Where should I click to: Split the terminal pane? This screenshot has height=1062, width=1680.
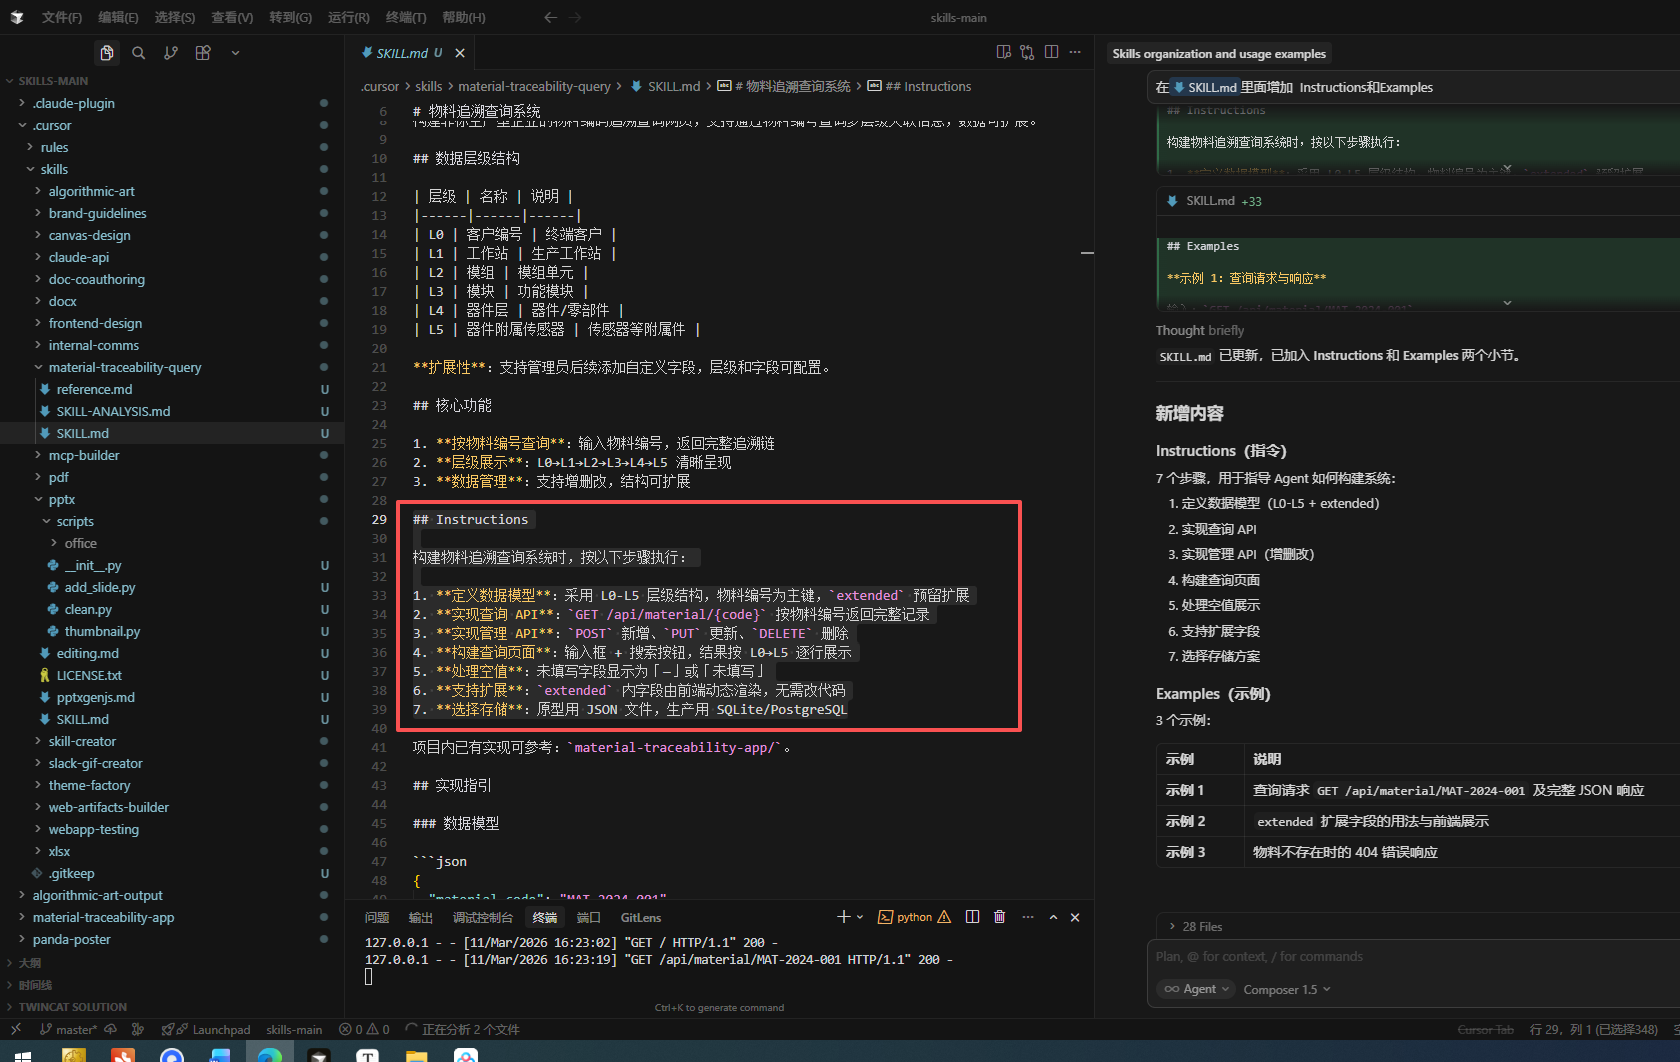click(x=972, y=917)
